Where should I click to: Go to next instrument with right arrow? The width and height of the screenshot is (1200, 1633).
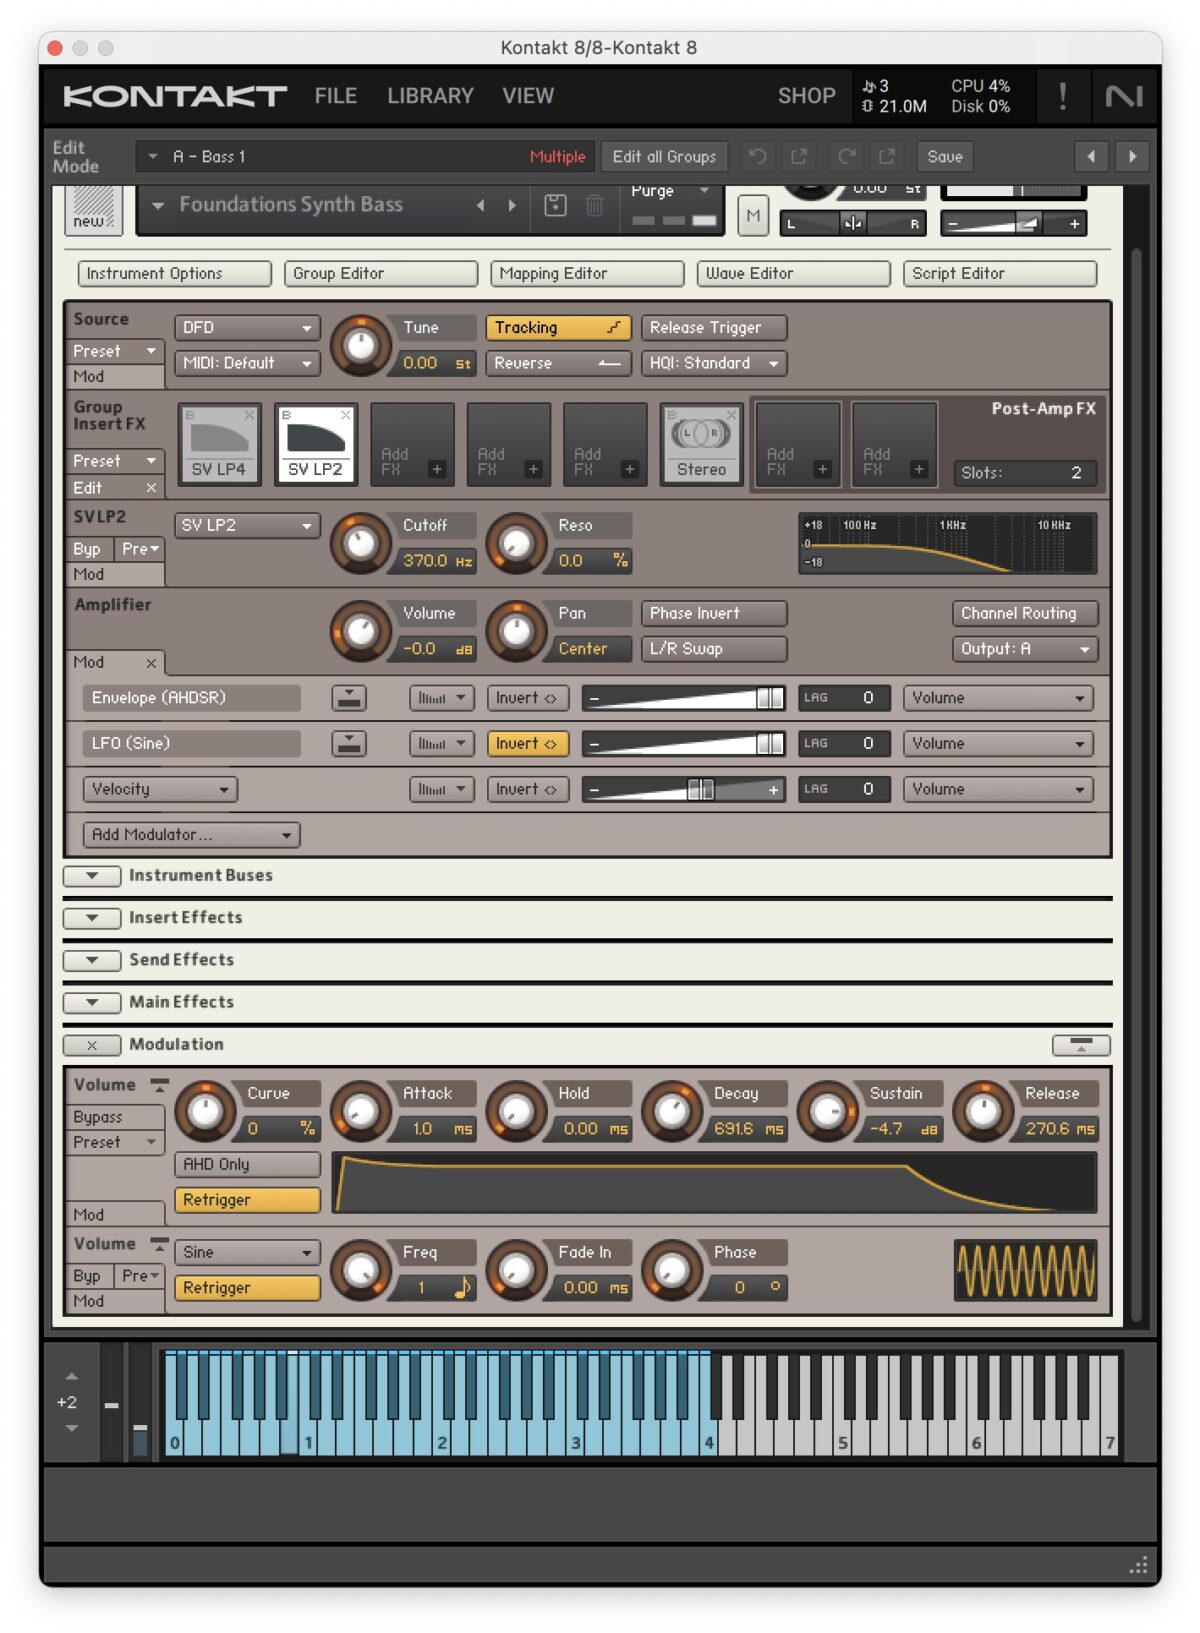1132,156
